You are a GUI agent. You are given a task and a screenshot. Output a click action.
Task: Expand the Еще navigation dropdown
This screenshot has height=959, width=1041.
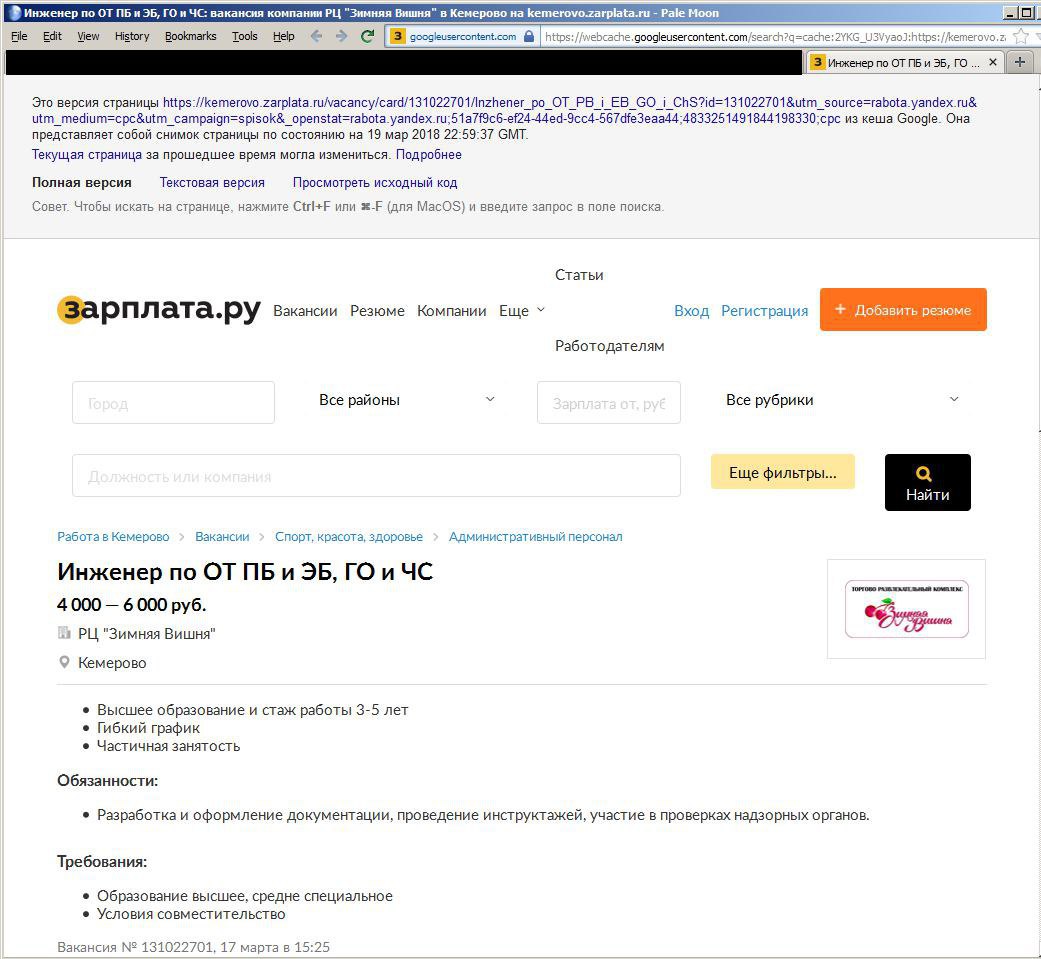522,311
